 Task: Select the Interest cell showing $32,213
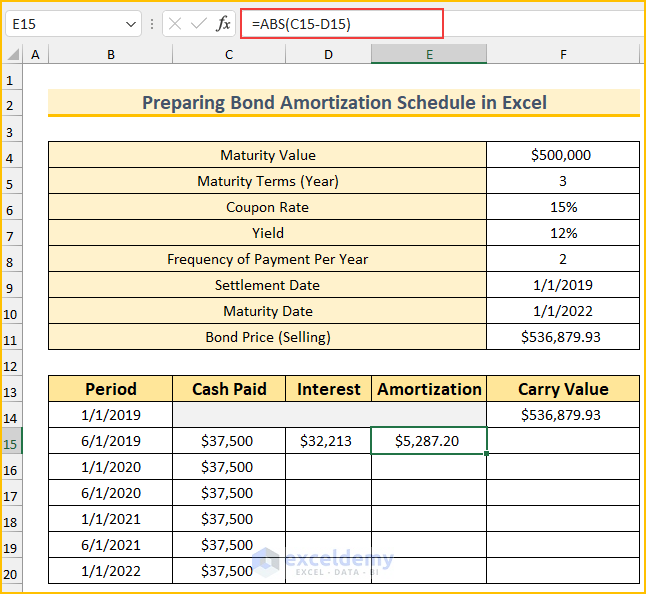click(x=328, y=441)
